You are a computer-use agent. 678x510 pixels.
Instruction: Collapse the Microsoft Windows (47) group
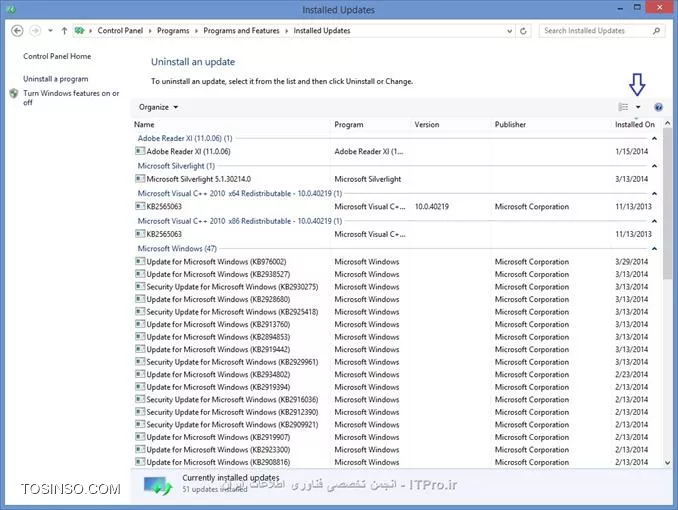tap(654, 249)
